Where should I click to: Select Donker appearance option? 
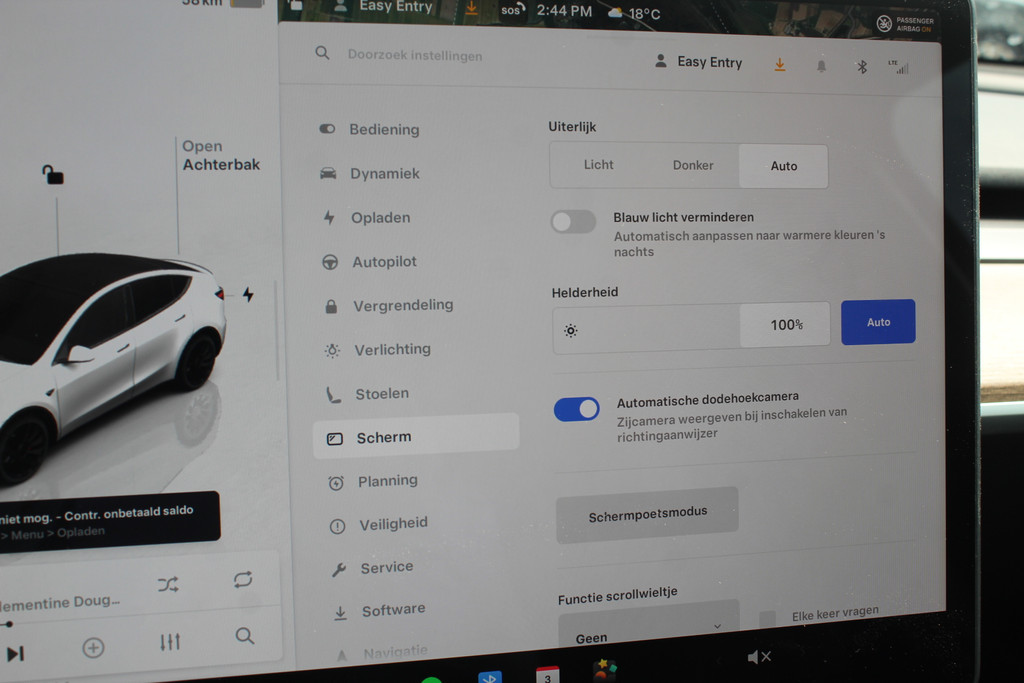693,165
